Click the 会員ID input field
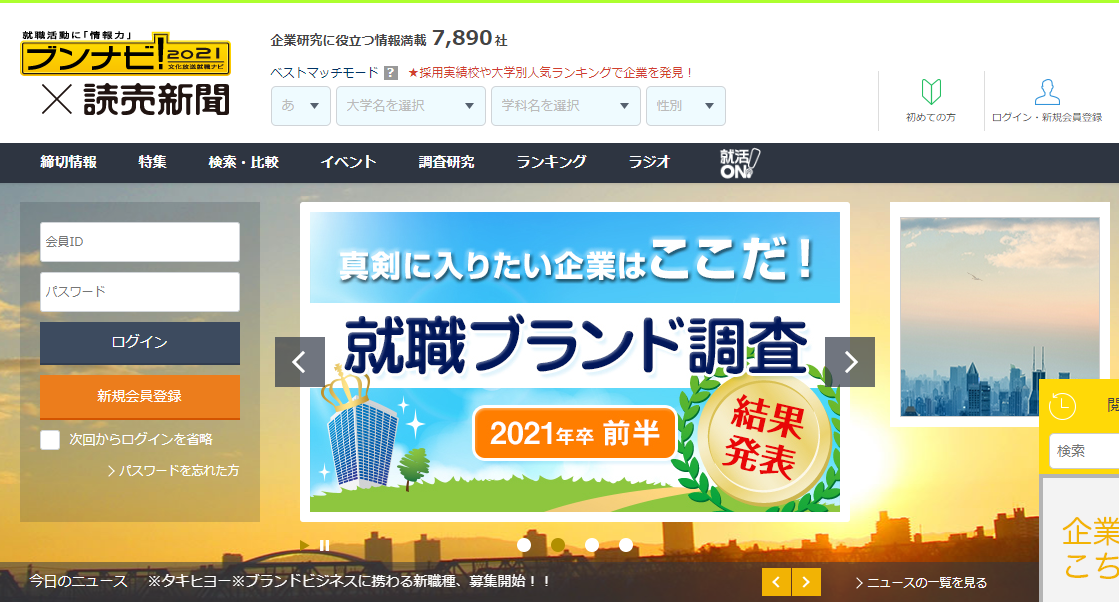The height and width of the screenshot is (602, 1119). click(x=140, y=242)
